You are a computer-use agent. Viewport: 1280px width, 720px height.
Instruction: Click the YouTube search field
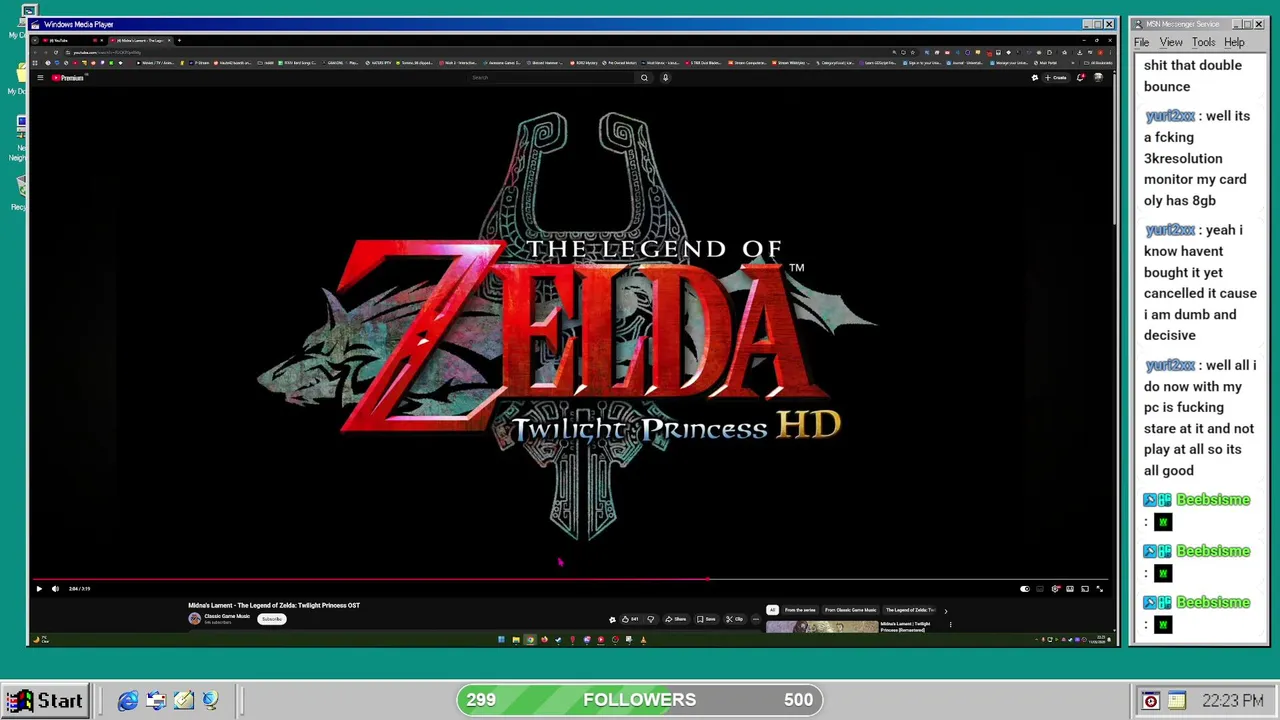click(x=550, y=78)
